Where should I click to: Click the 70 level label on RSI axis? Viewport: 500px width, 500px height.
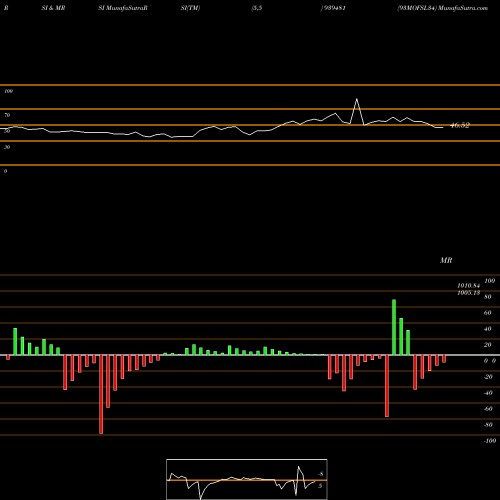pos(7,115)
